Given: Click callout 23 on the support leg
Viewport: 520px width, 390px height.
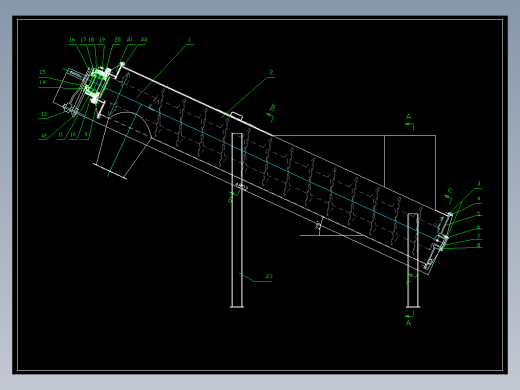Looking at the screenshot, I should click(x=269, y=276).
